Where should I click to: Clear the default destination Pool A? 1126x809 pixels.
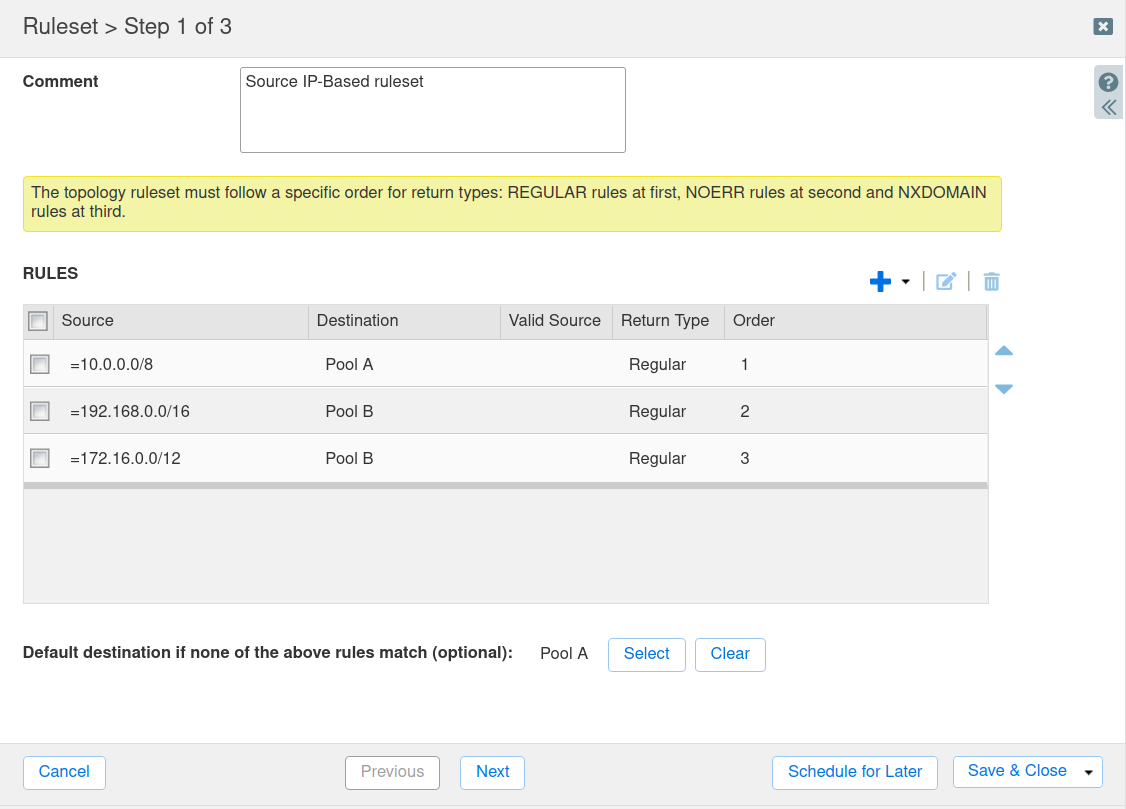coord(730,654)
